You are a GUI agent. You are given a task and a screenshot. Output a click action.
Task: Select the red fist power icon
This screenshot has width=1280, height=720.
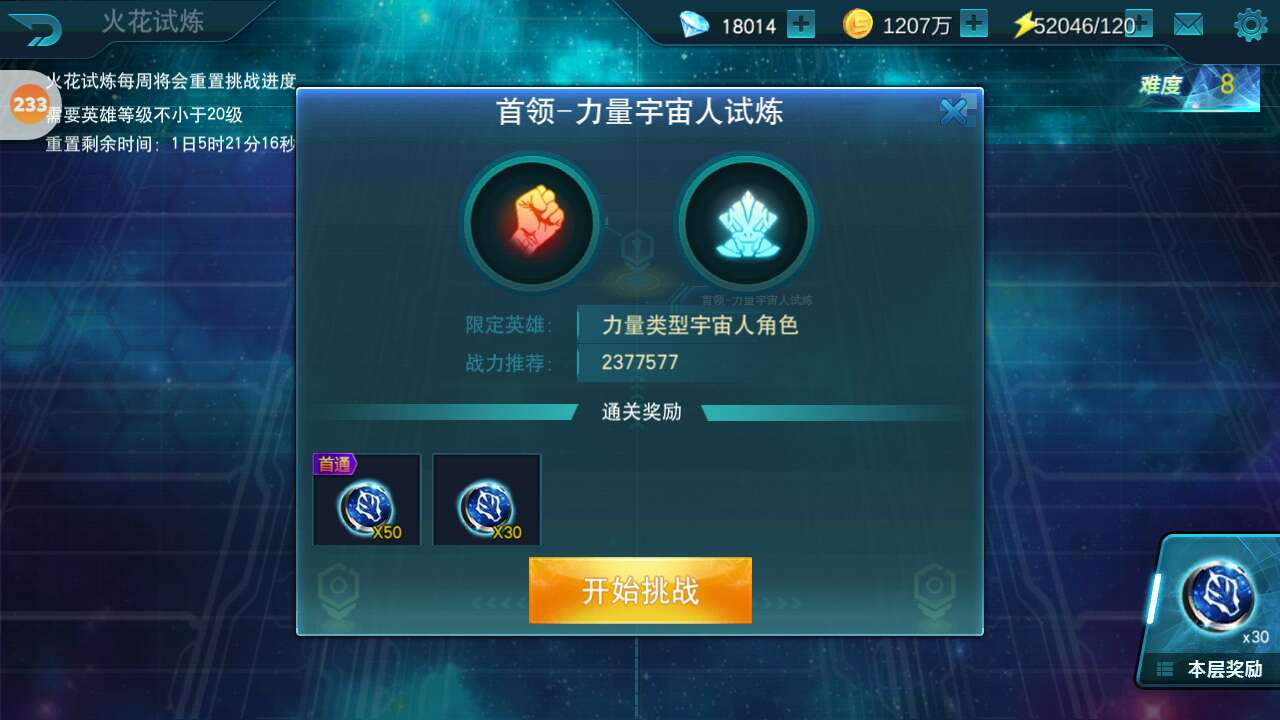532,222
